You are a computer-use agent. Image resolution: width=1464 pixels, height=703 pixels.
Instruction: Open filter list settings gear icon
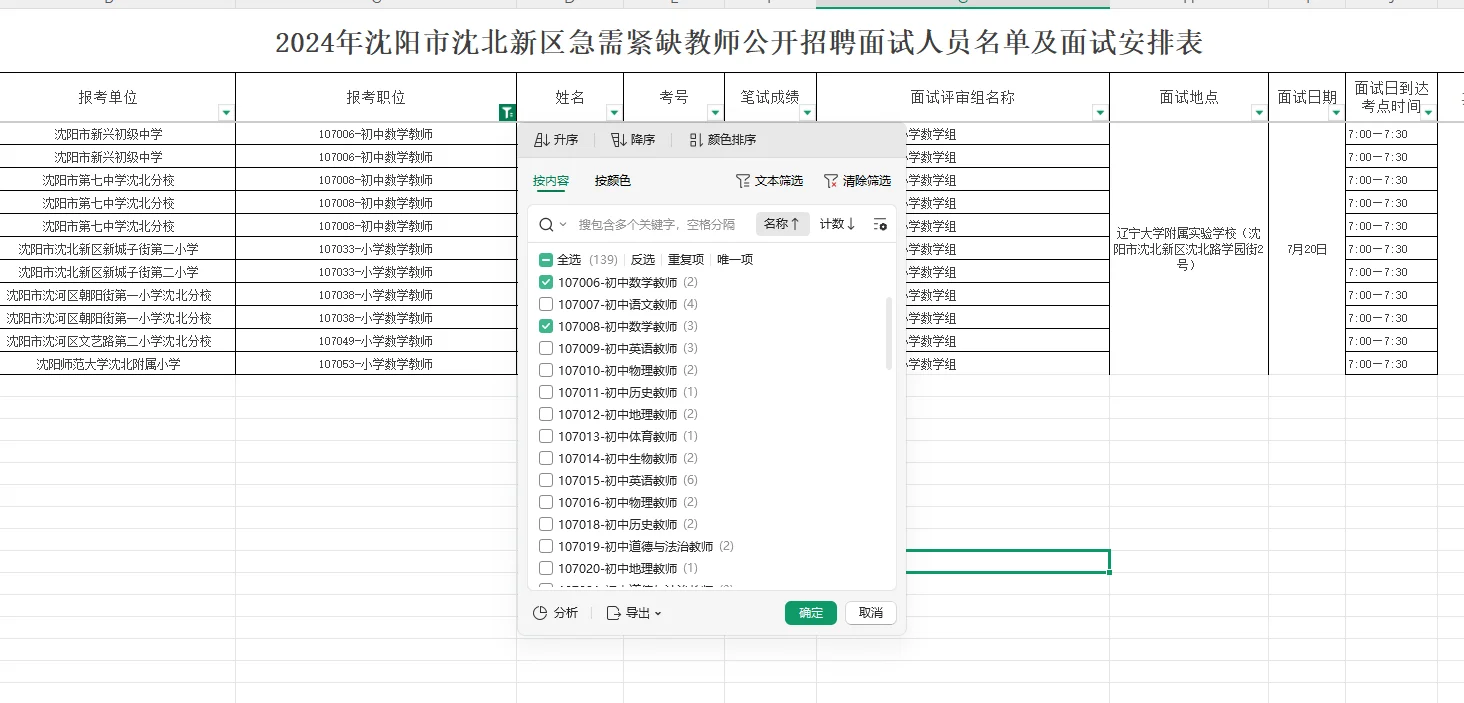pyautogui.click(x=880, y=224)
